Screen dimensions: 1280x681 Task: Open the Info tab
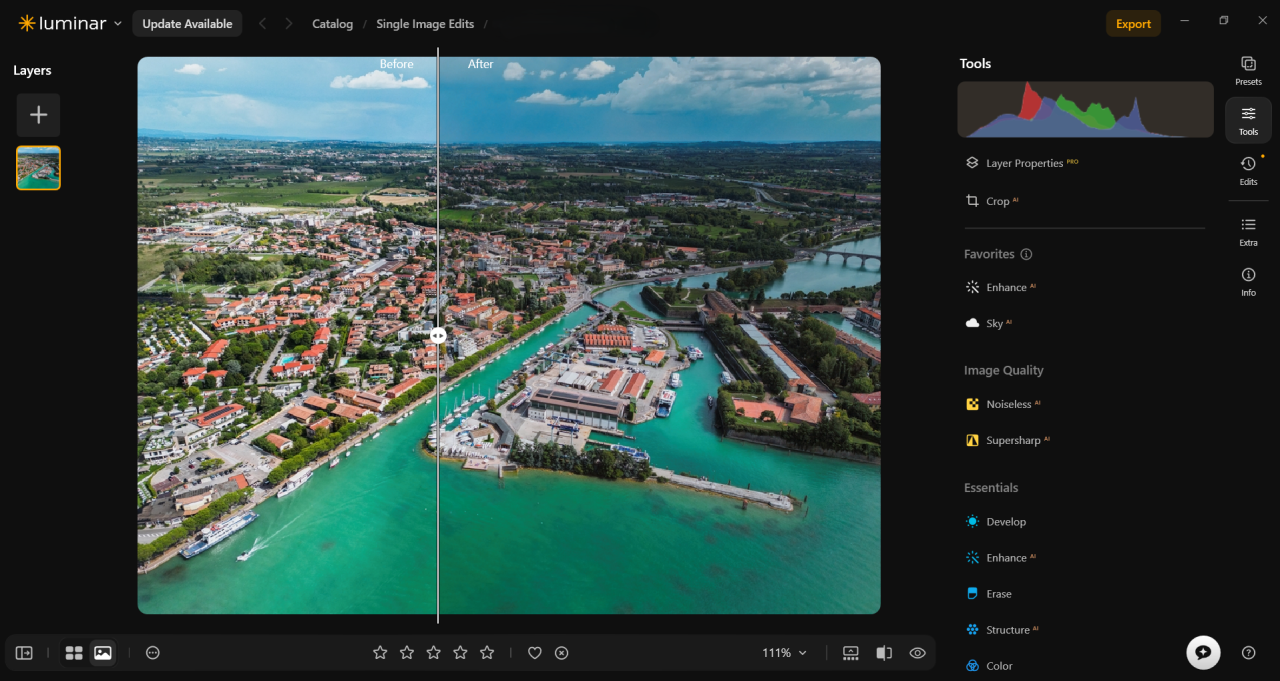point(1248,281)
